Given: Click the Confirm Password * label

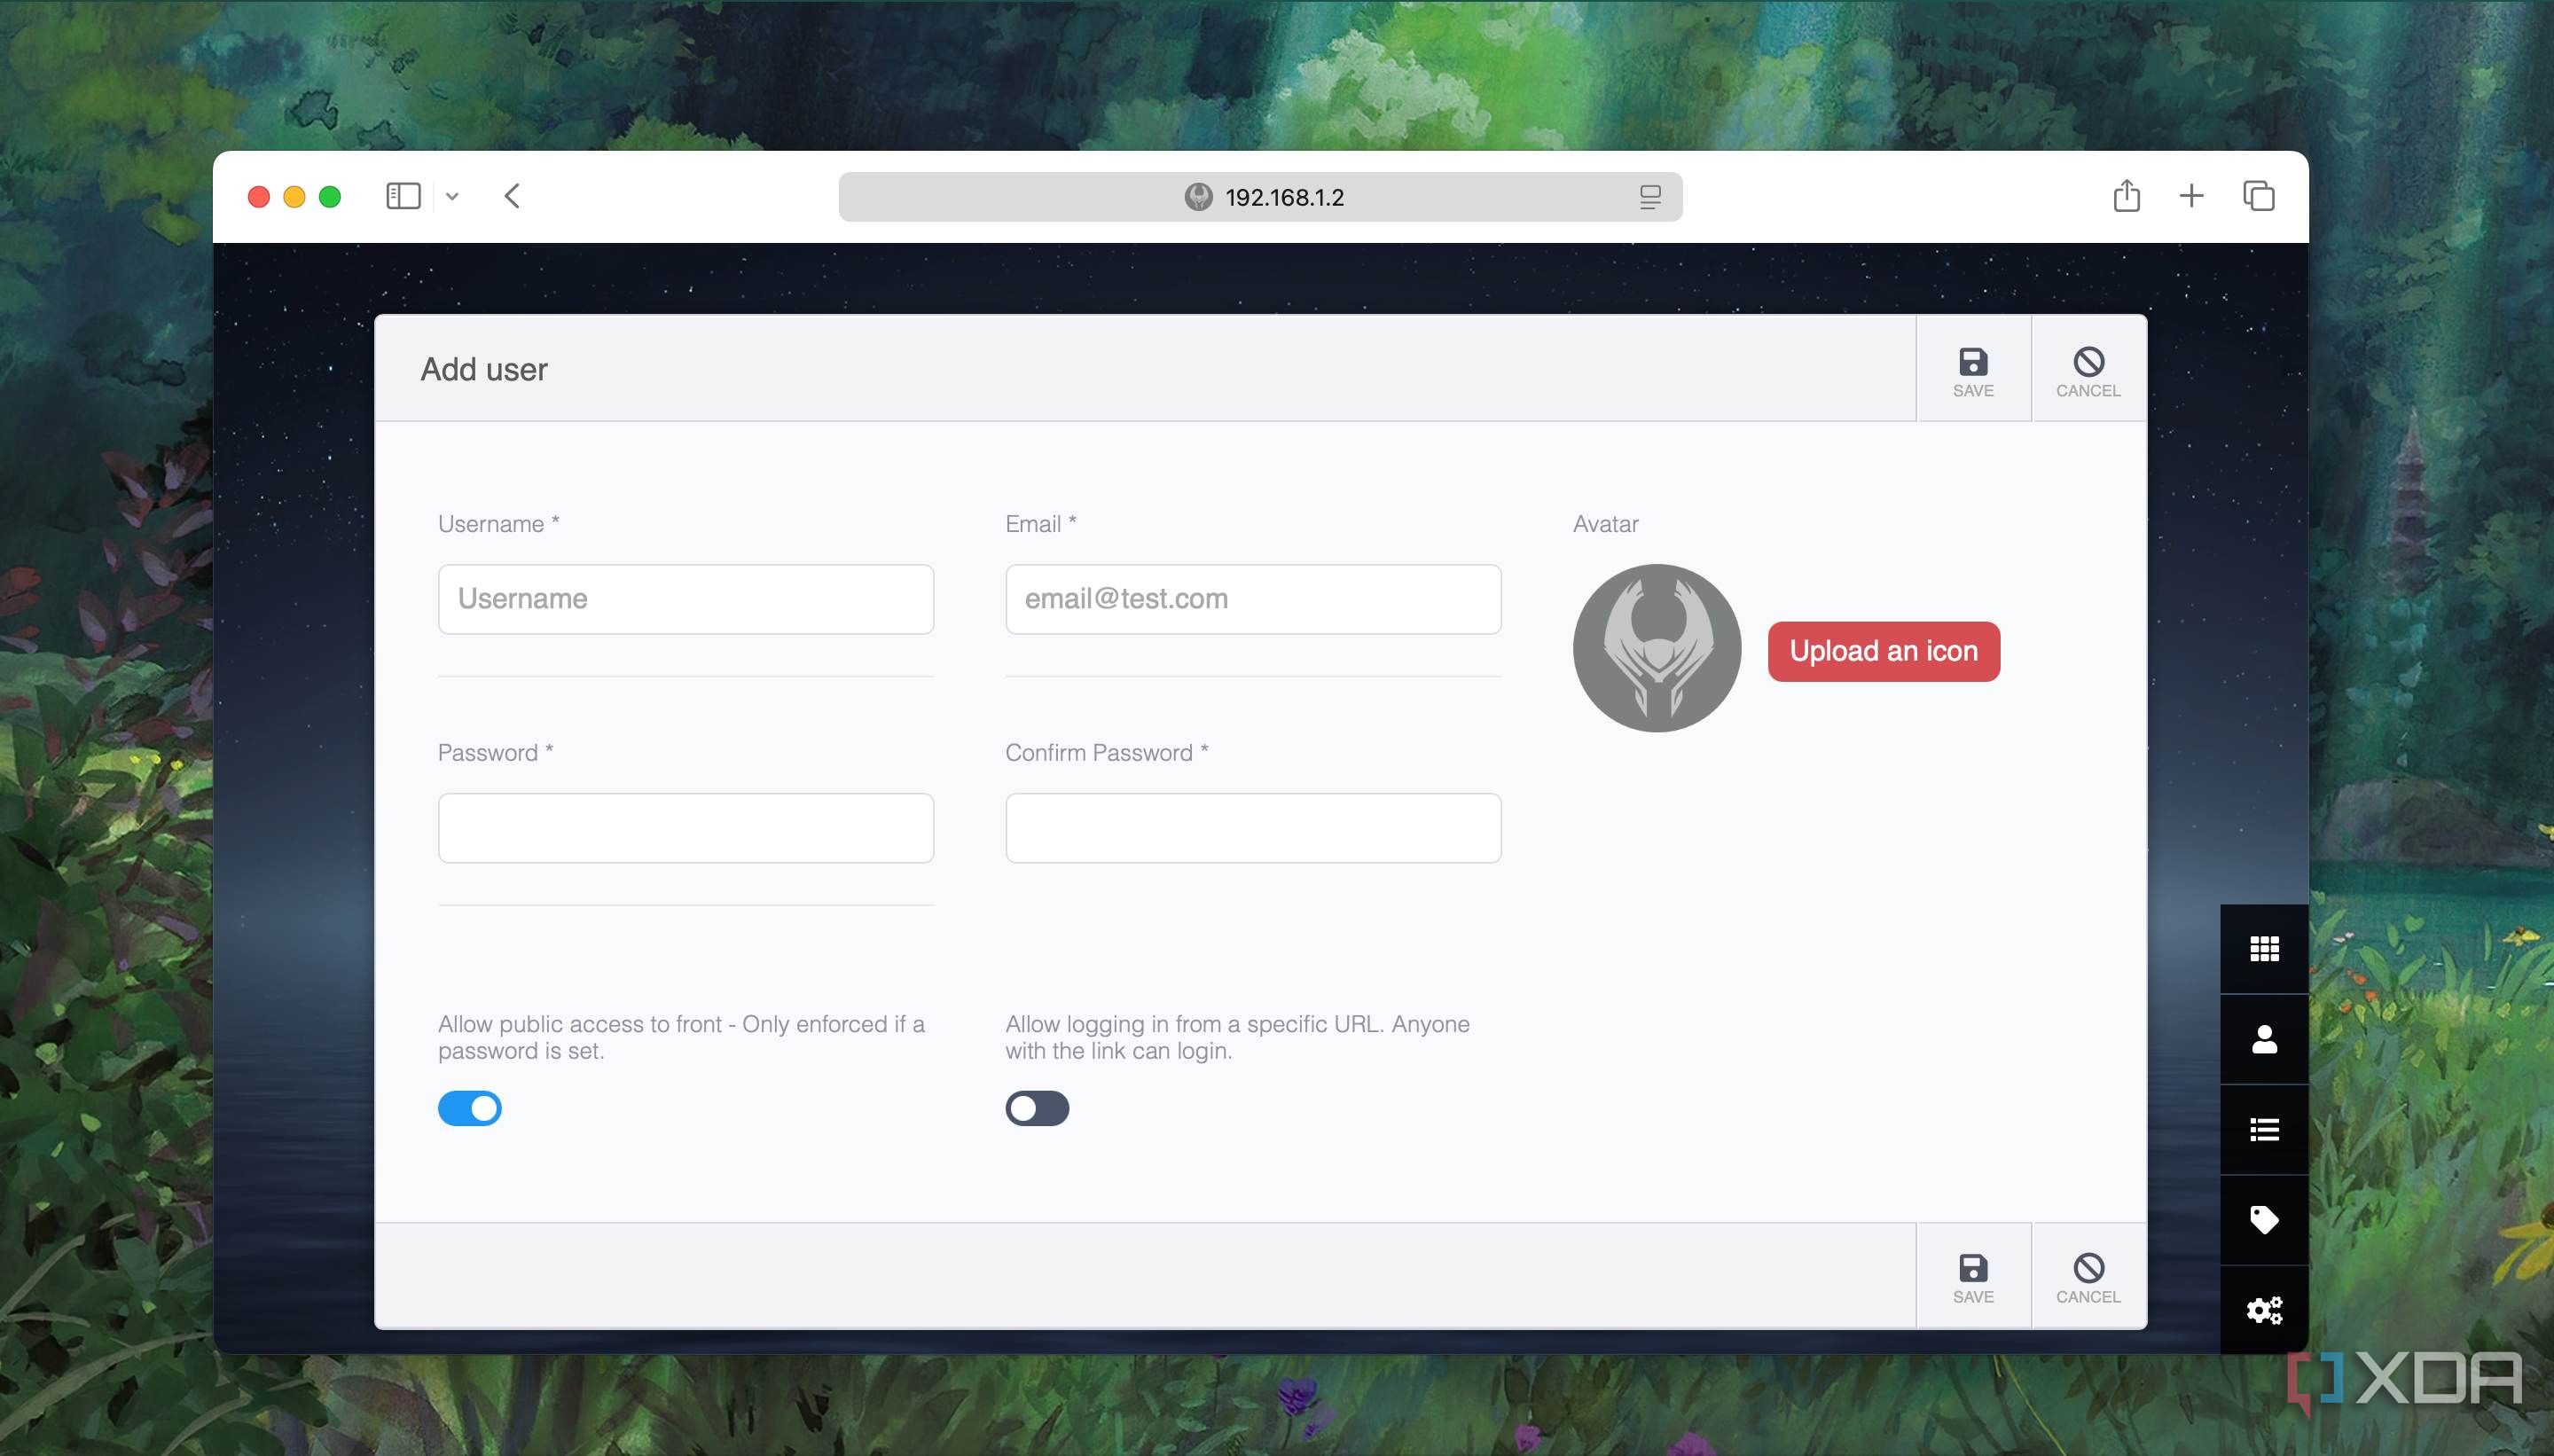Looking at the screenshot, I should click(x=1107, y=753).
